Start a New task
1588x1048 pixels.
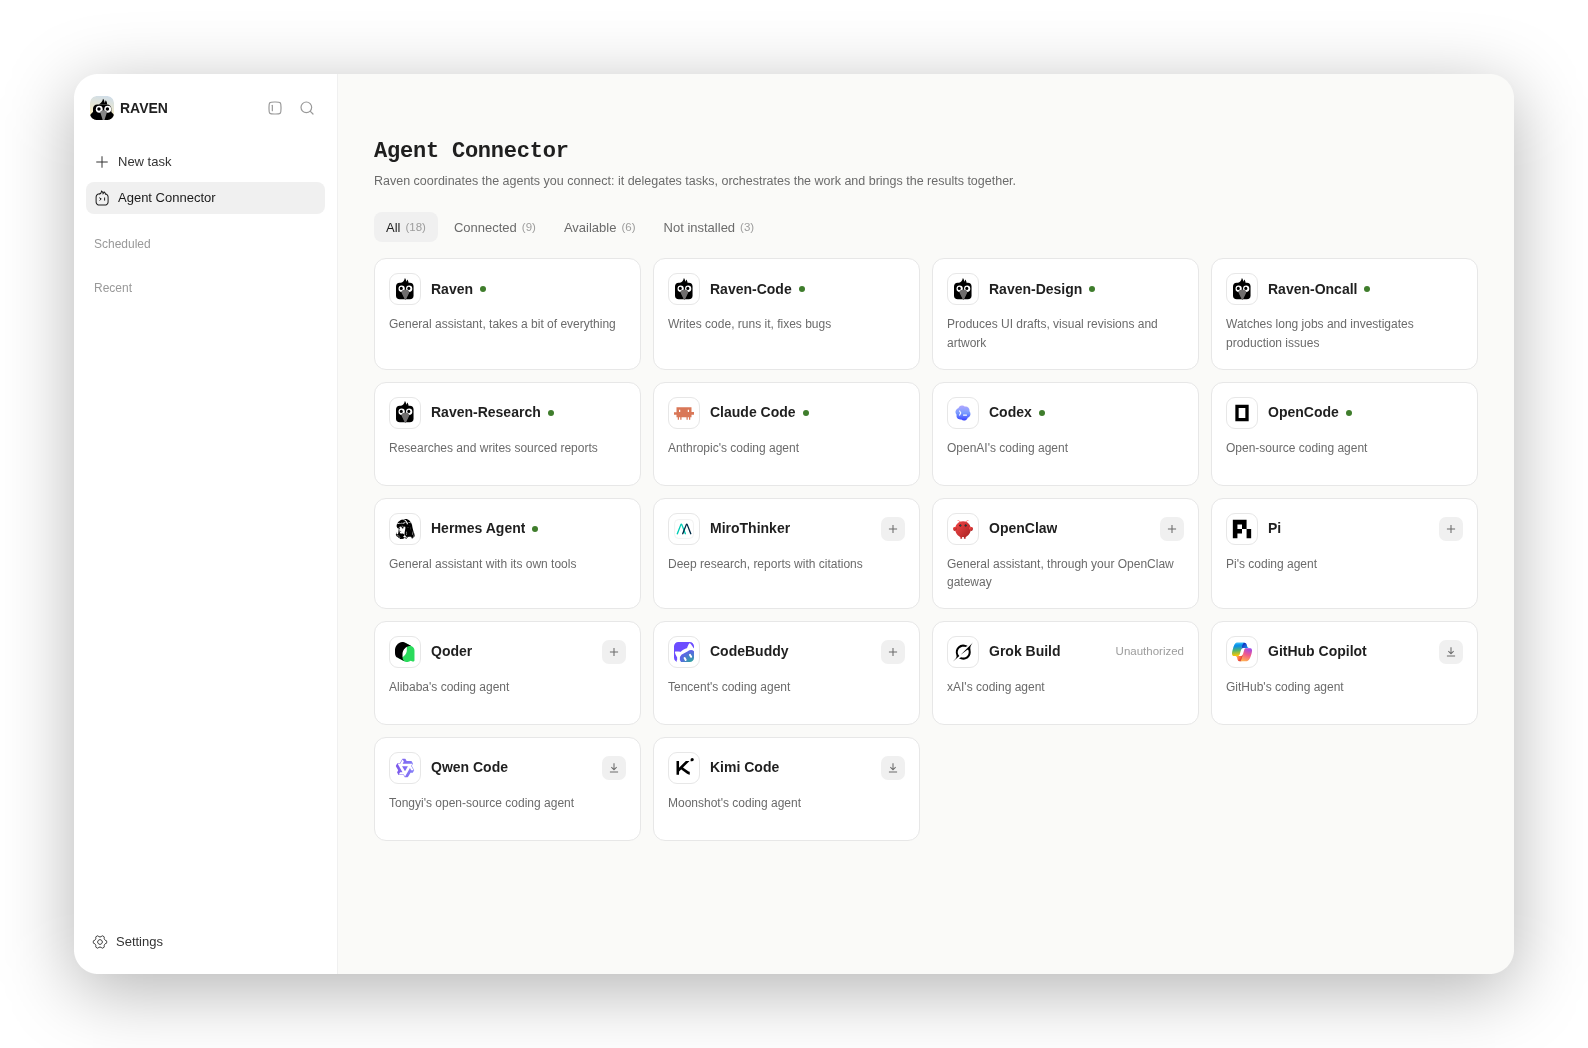point(205,162)
